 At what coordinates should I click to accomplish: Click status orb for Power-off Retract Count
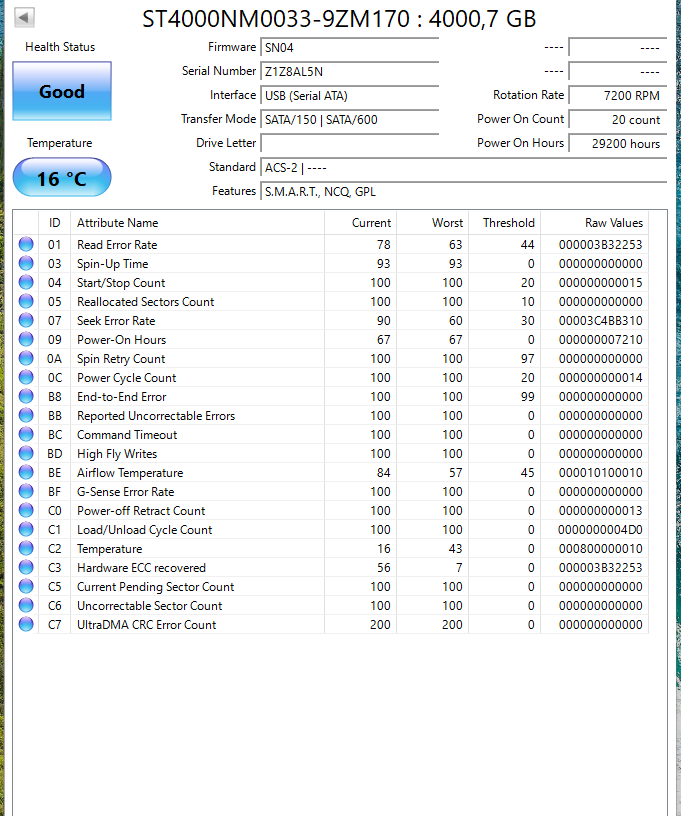[26, 510]
